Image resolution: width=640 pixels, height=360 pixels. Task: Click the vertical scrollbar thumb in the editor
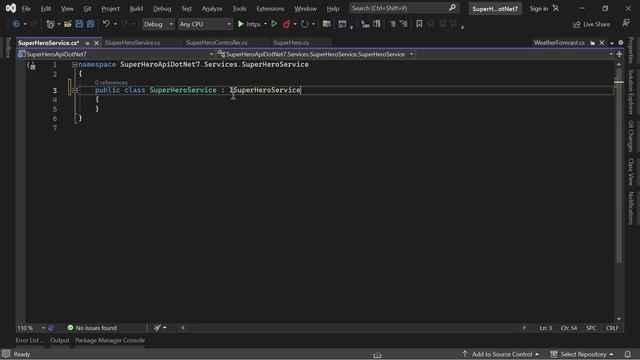pos(619,165)
